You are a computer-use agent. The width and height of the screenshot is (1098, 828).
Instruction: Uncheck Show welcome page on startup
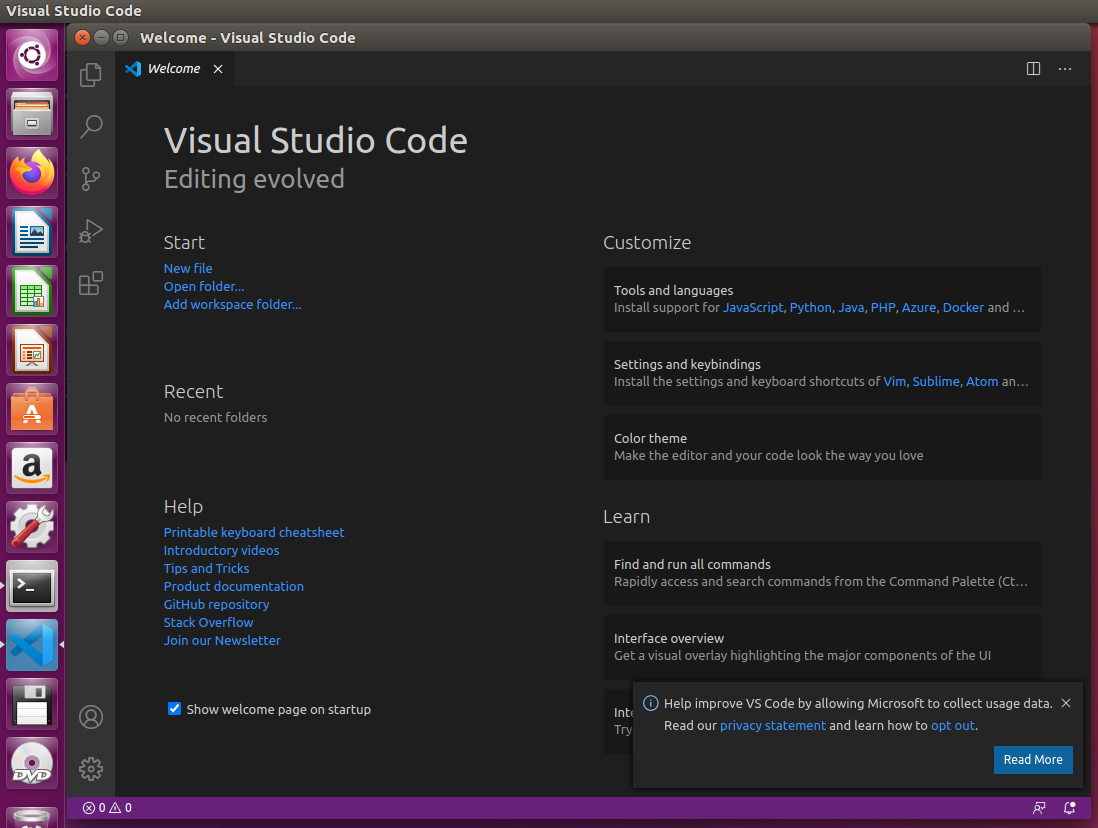[175, 709]
